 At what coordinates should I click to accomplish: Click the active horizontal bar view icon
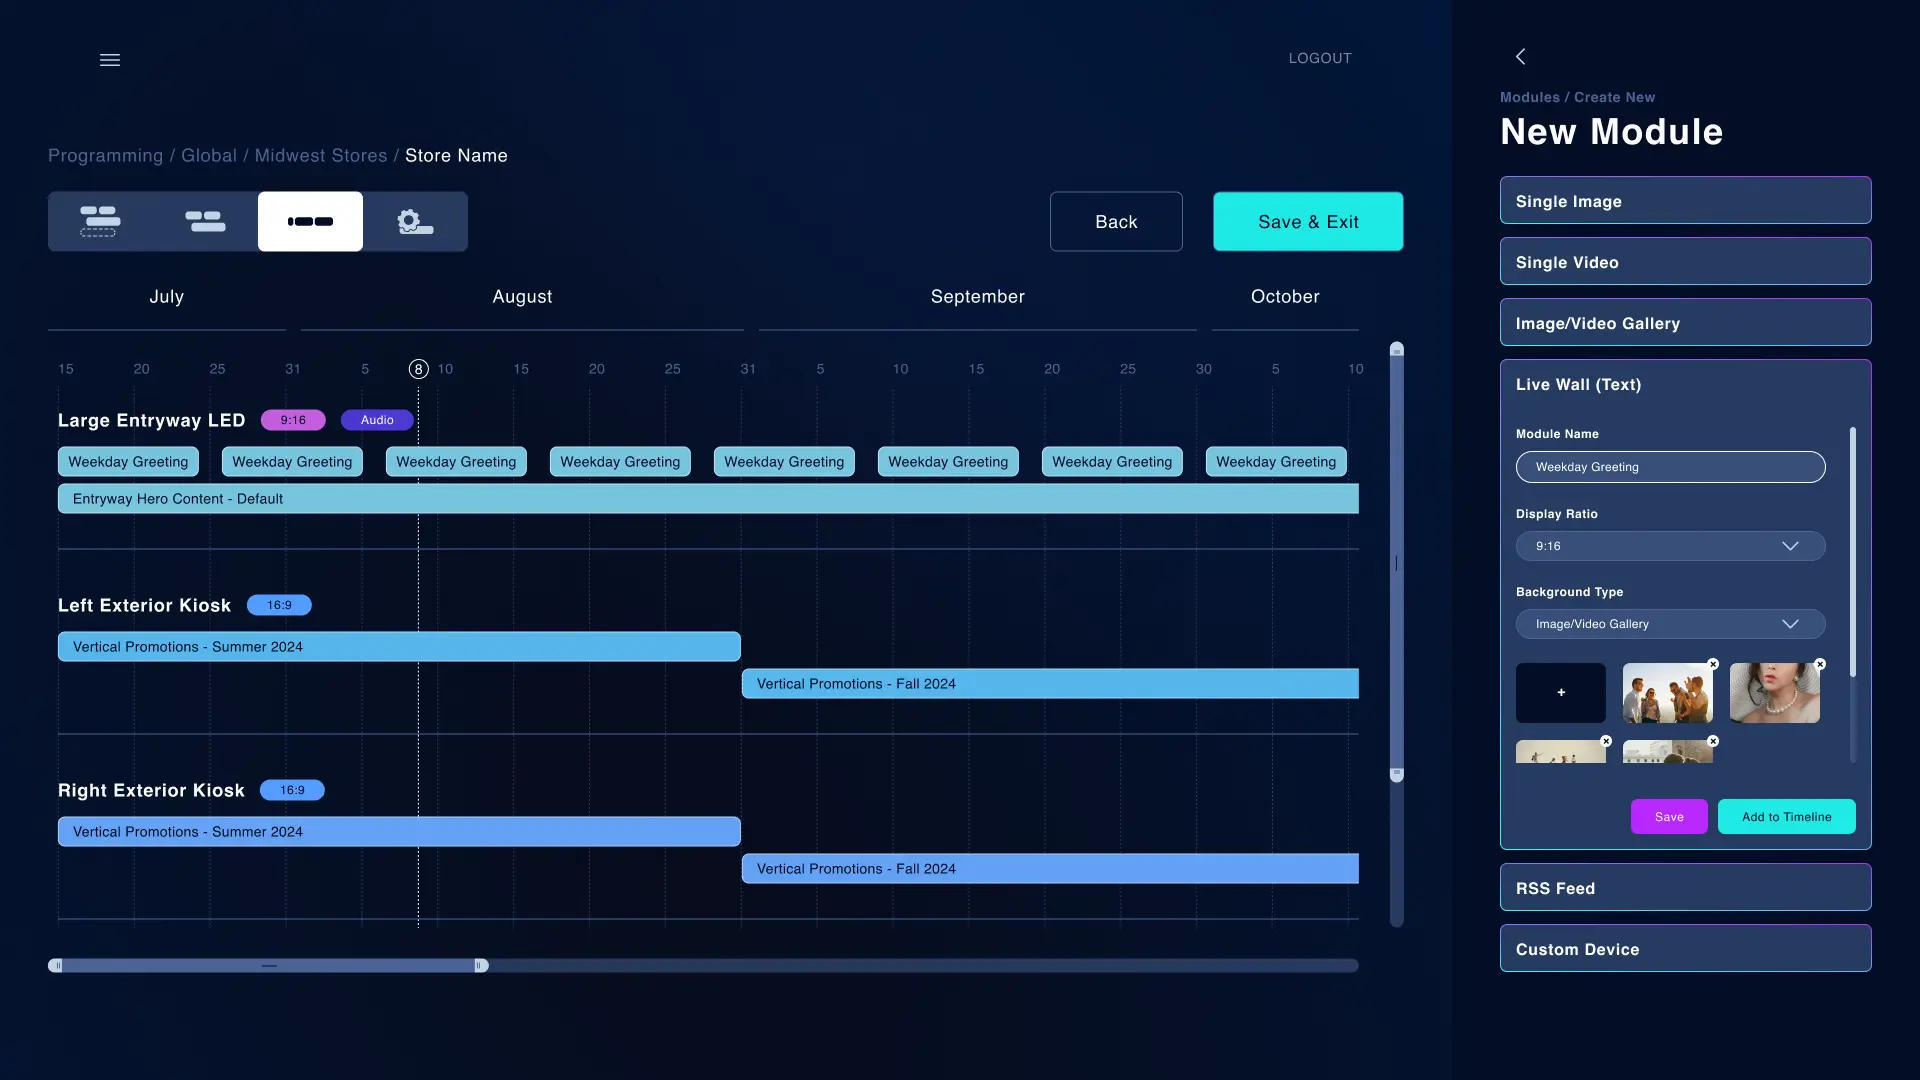pyautogui.click(x=310, y=222)
